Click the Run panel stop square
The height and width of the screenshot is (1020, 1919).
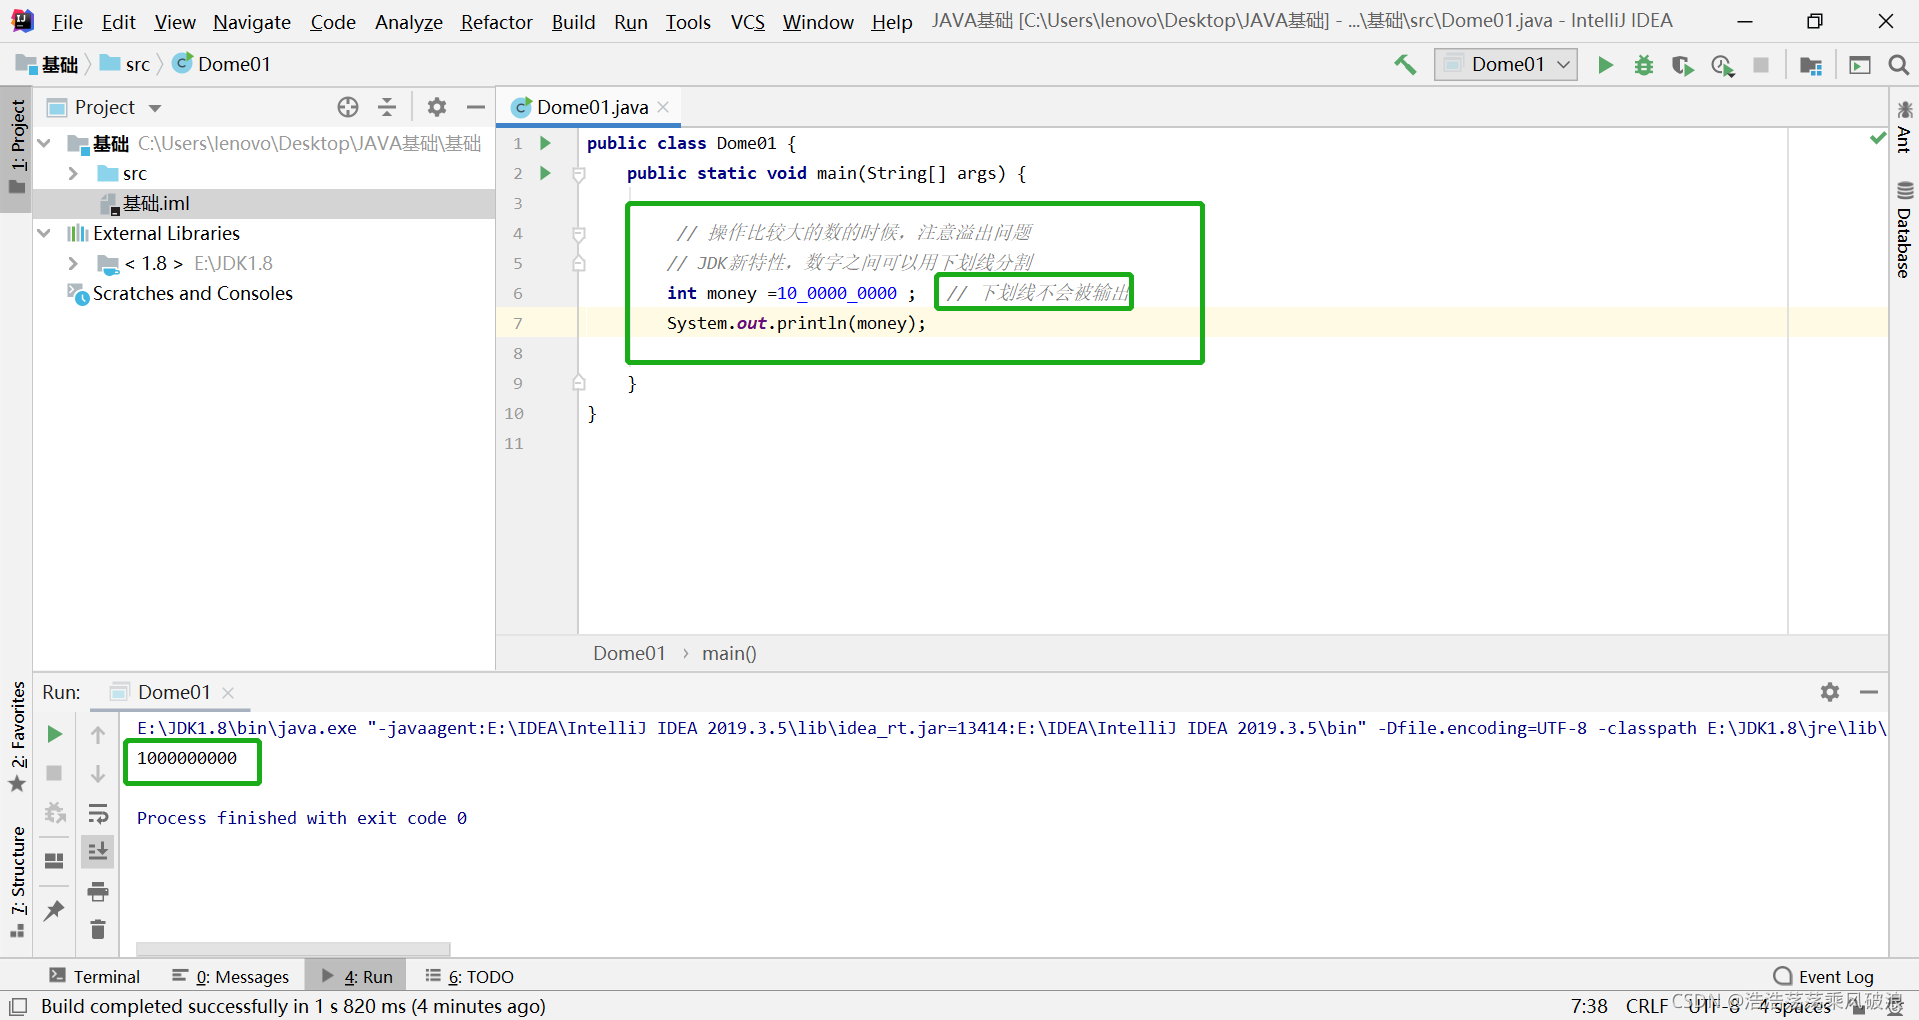(x=55, y=773)
